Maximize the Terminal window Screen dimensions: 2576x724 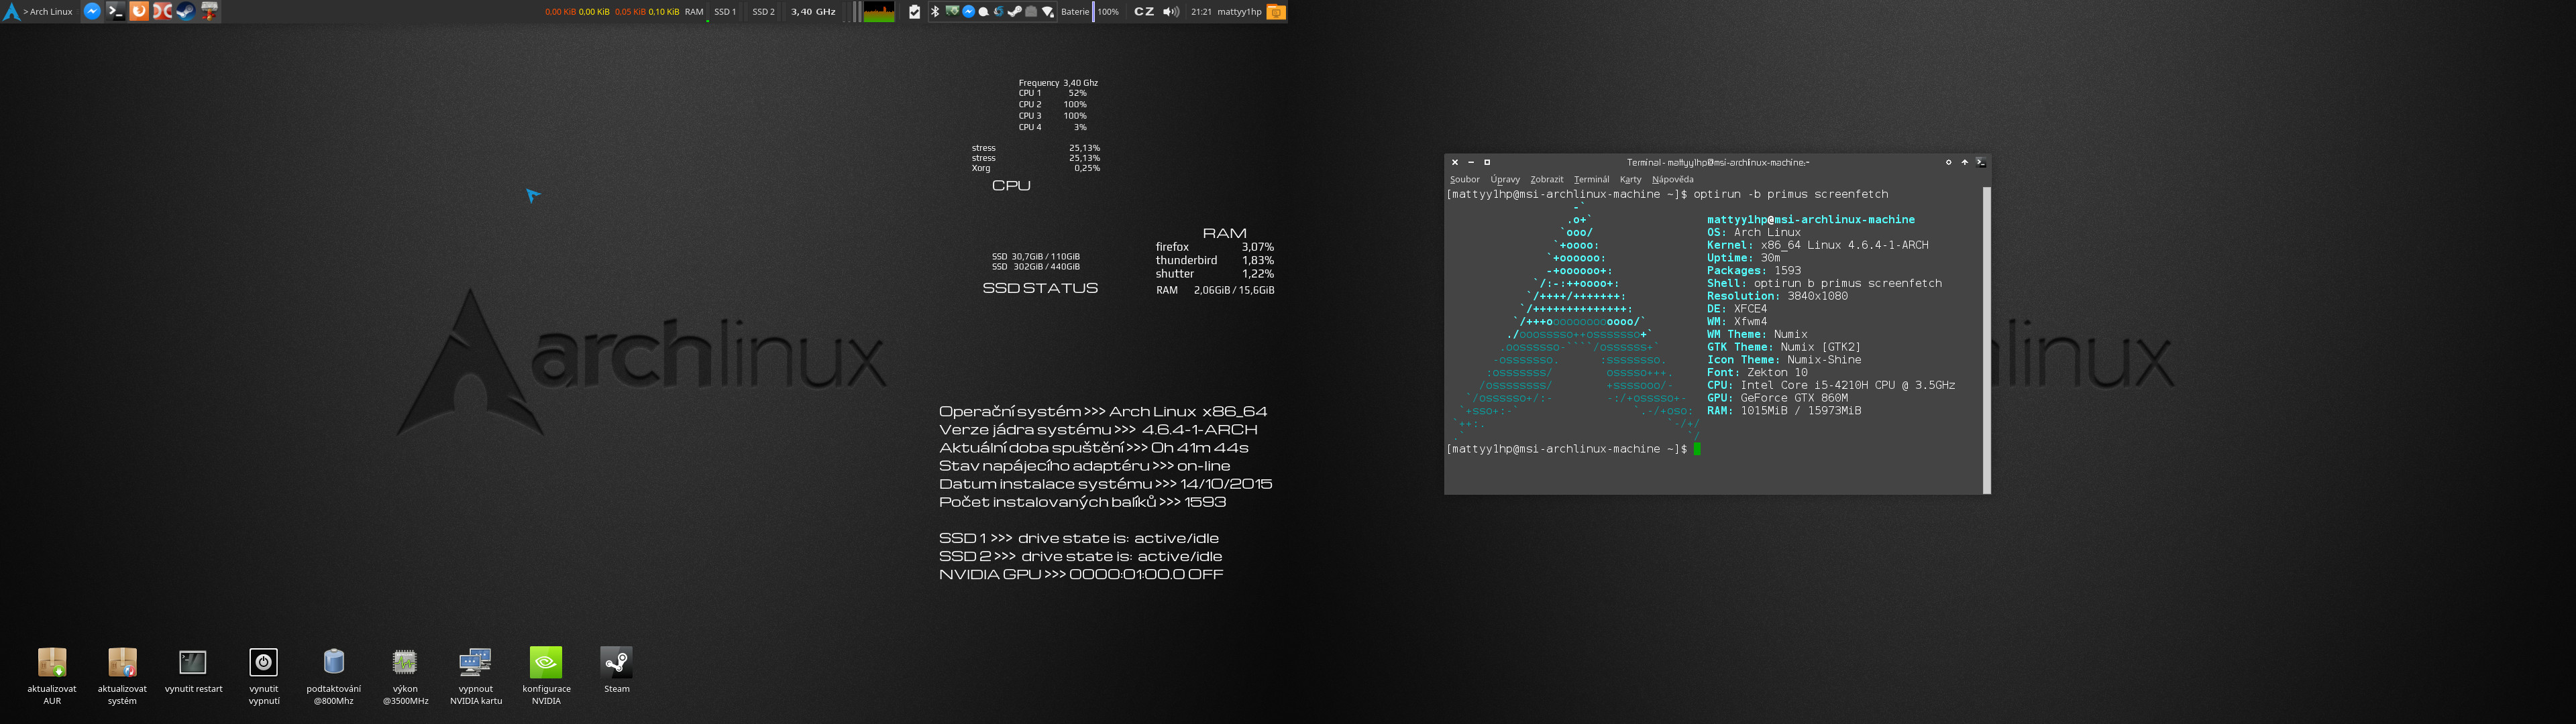[x=1487, y=162]
